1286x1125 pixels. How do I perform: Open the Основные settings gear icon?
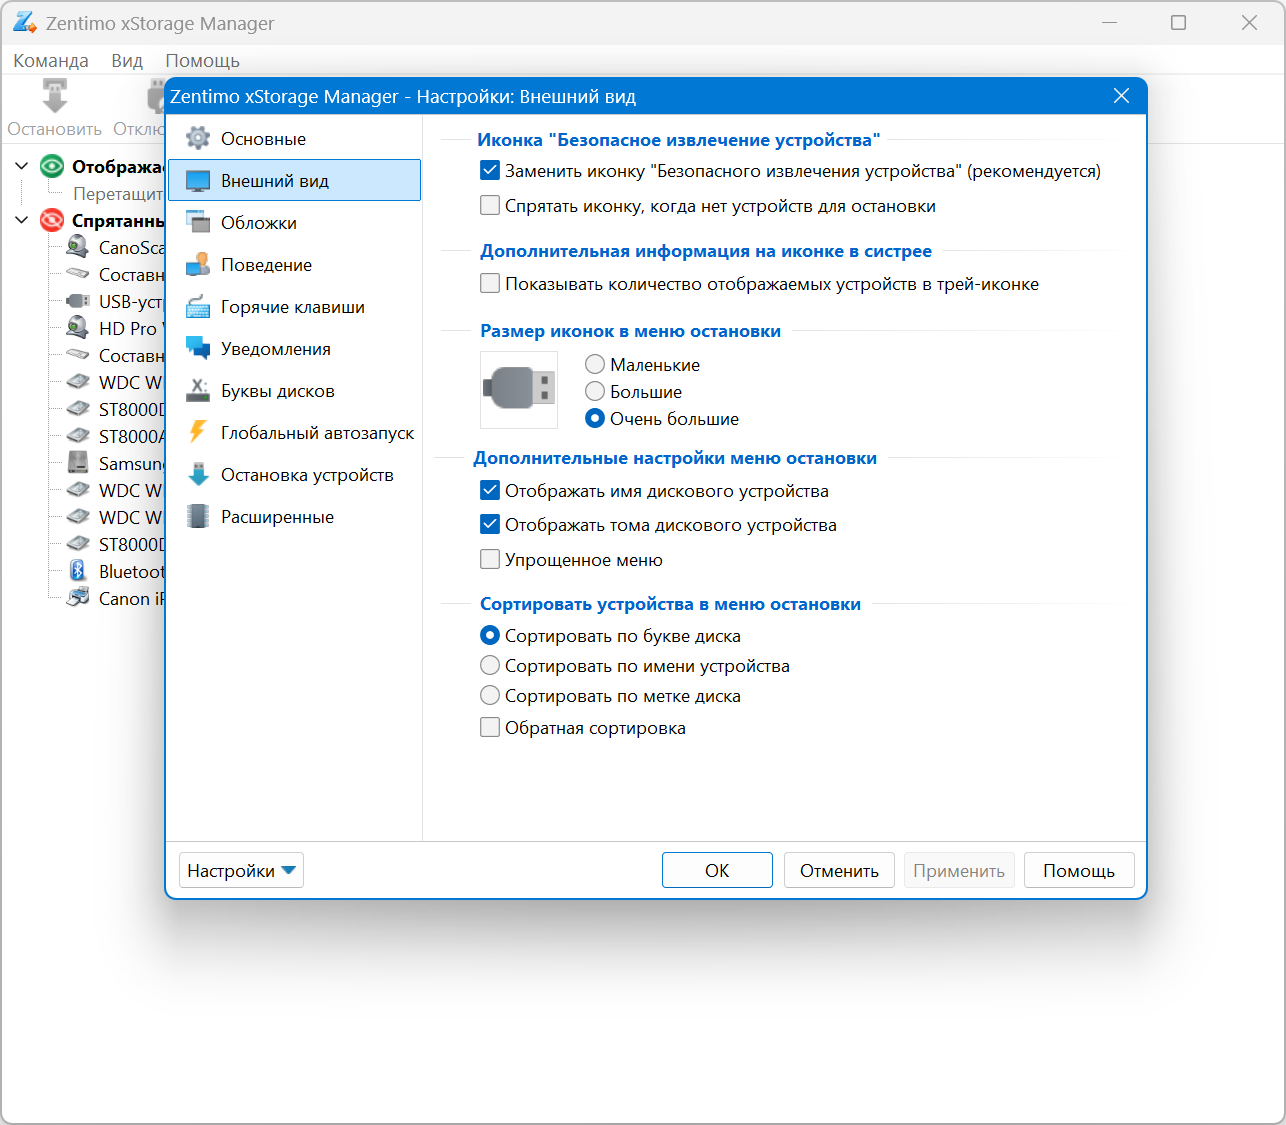coord(198,139)
